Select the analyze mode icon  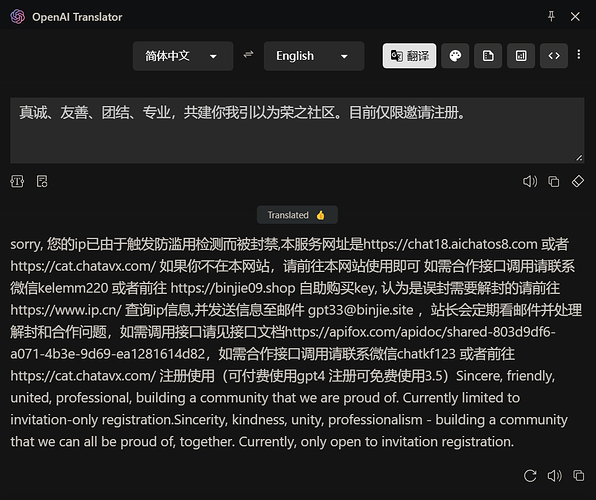pyautogui.click(x=521, y=56)
